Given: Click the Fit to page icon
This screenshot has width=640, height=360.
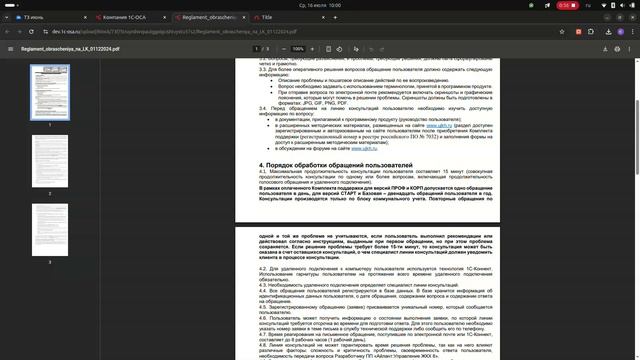Looking at the screenshot, I should (328, 49).
